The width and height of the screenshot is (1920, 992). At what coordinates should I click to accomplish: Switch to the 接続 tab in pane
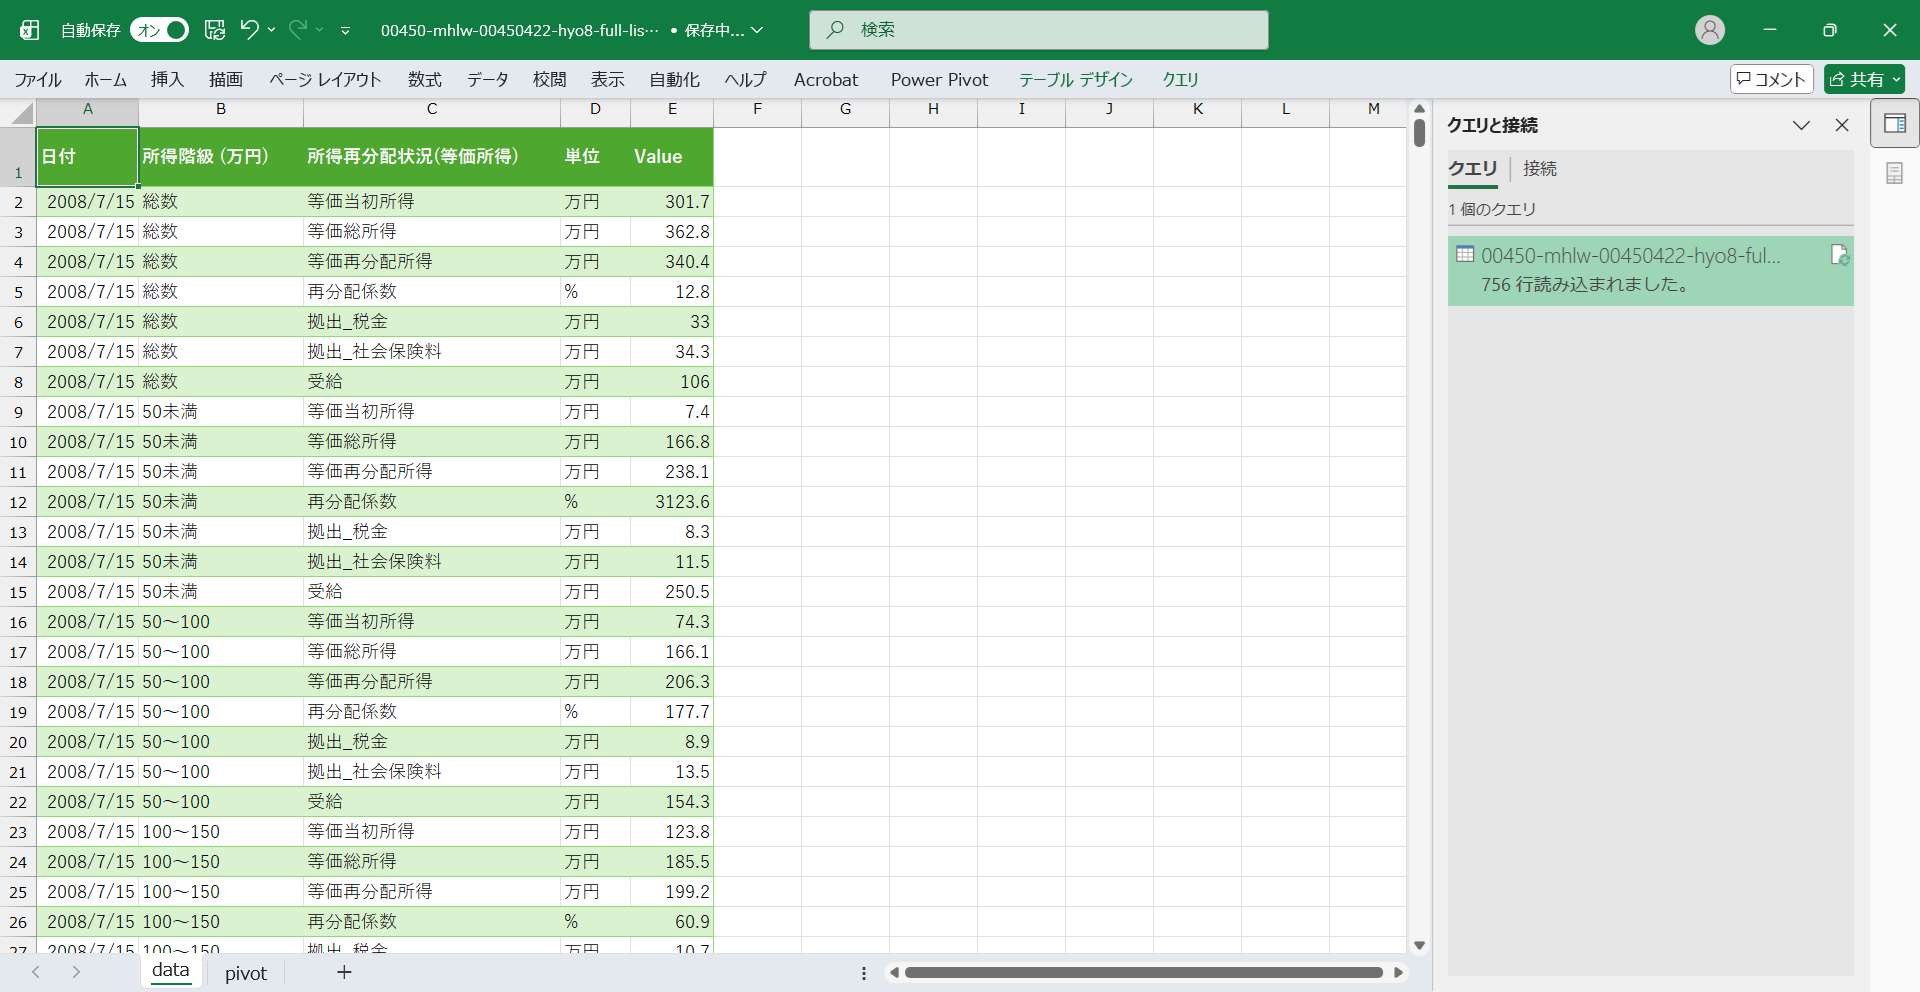tap(1539, 169)
